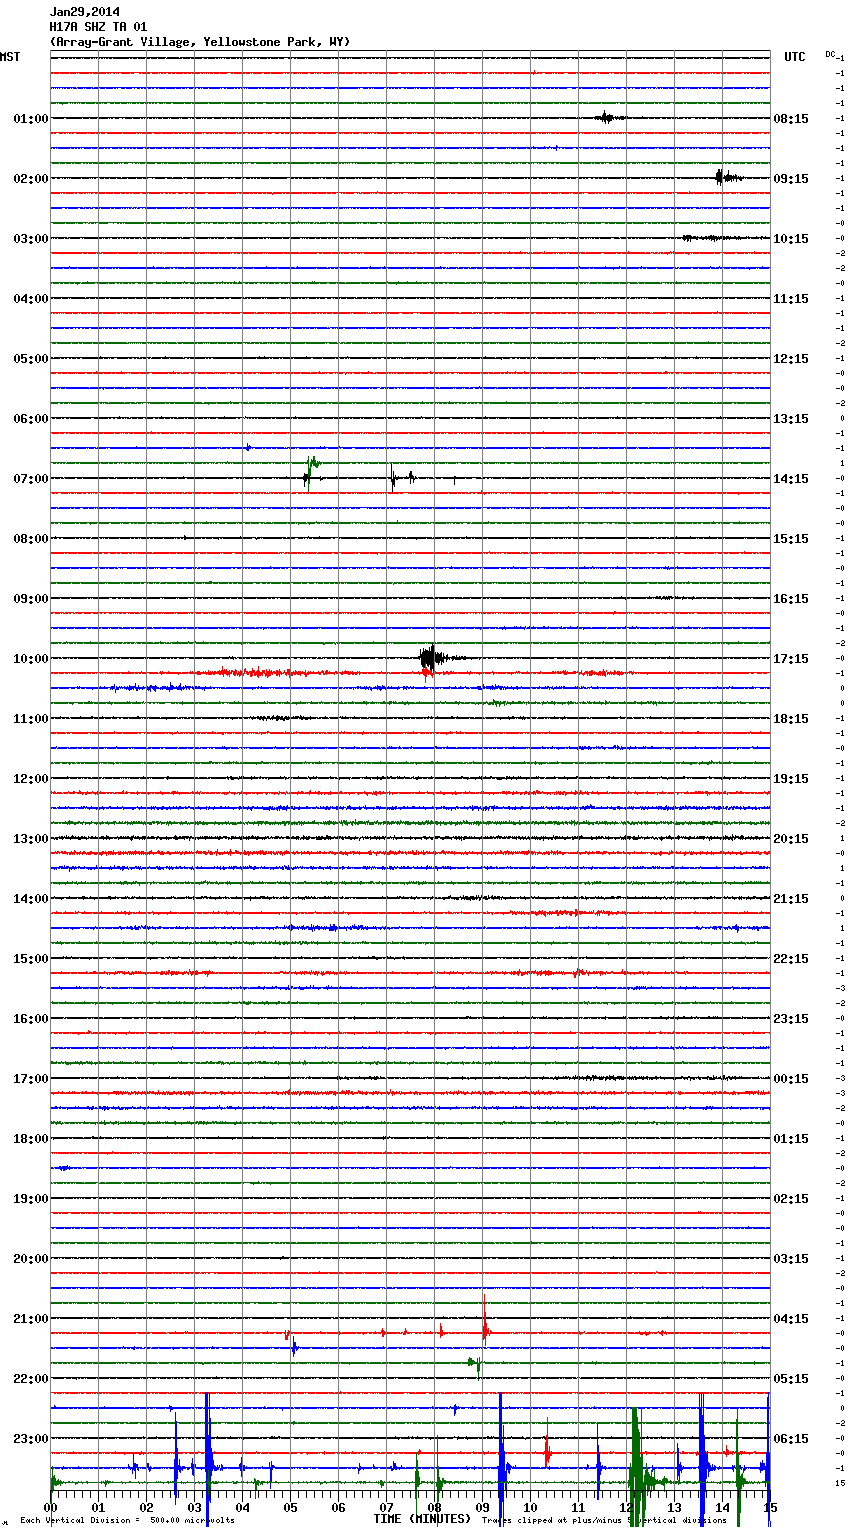Click the 06:15 UTC time label
The height and width of the screenshot is (1534, 850).
(791, 1439)
